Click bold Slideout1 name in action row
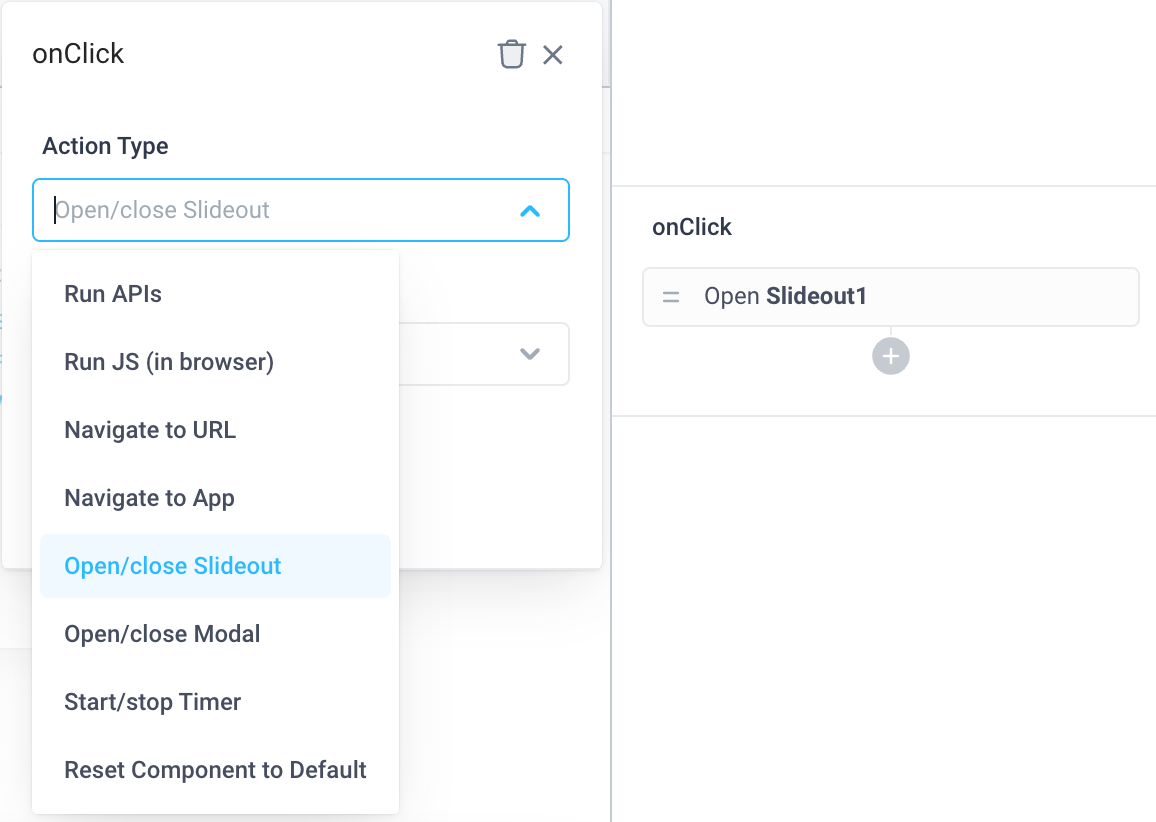1156x822 pixels. pyautogui.click(x=816, y=297)
